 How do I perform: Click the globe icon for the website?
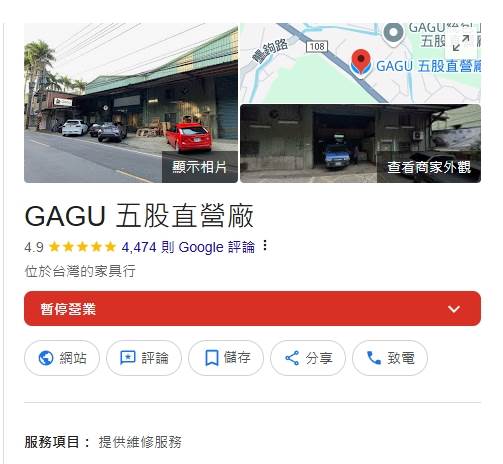(46, 358)
